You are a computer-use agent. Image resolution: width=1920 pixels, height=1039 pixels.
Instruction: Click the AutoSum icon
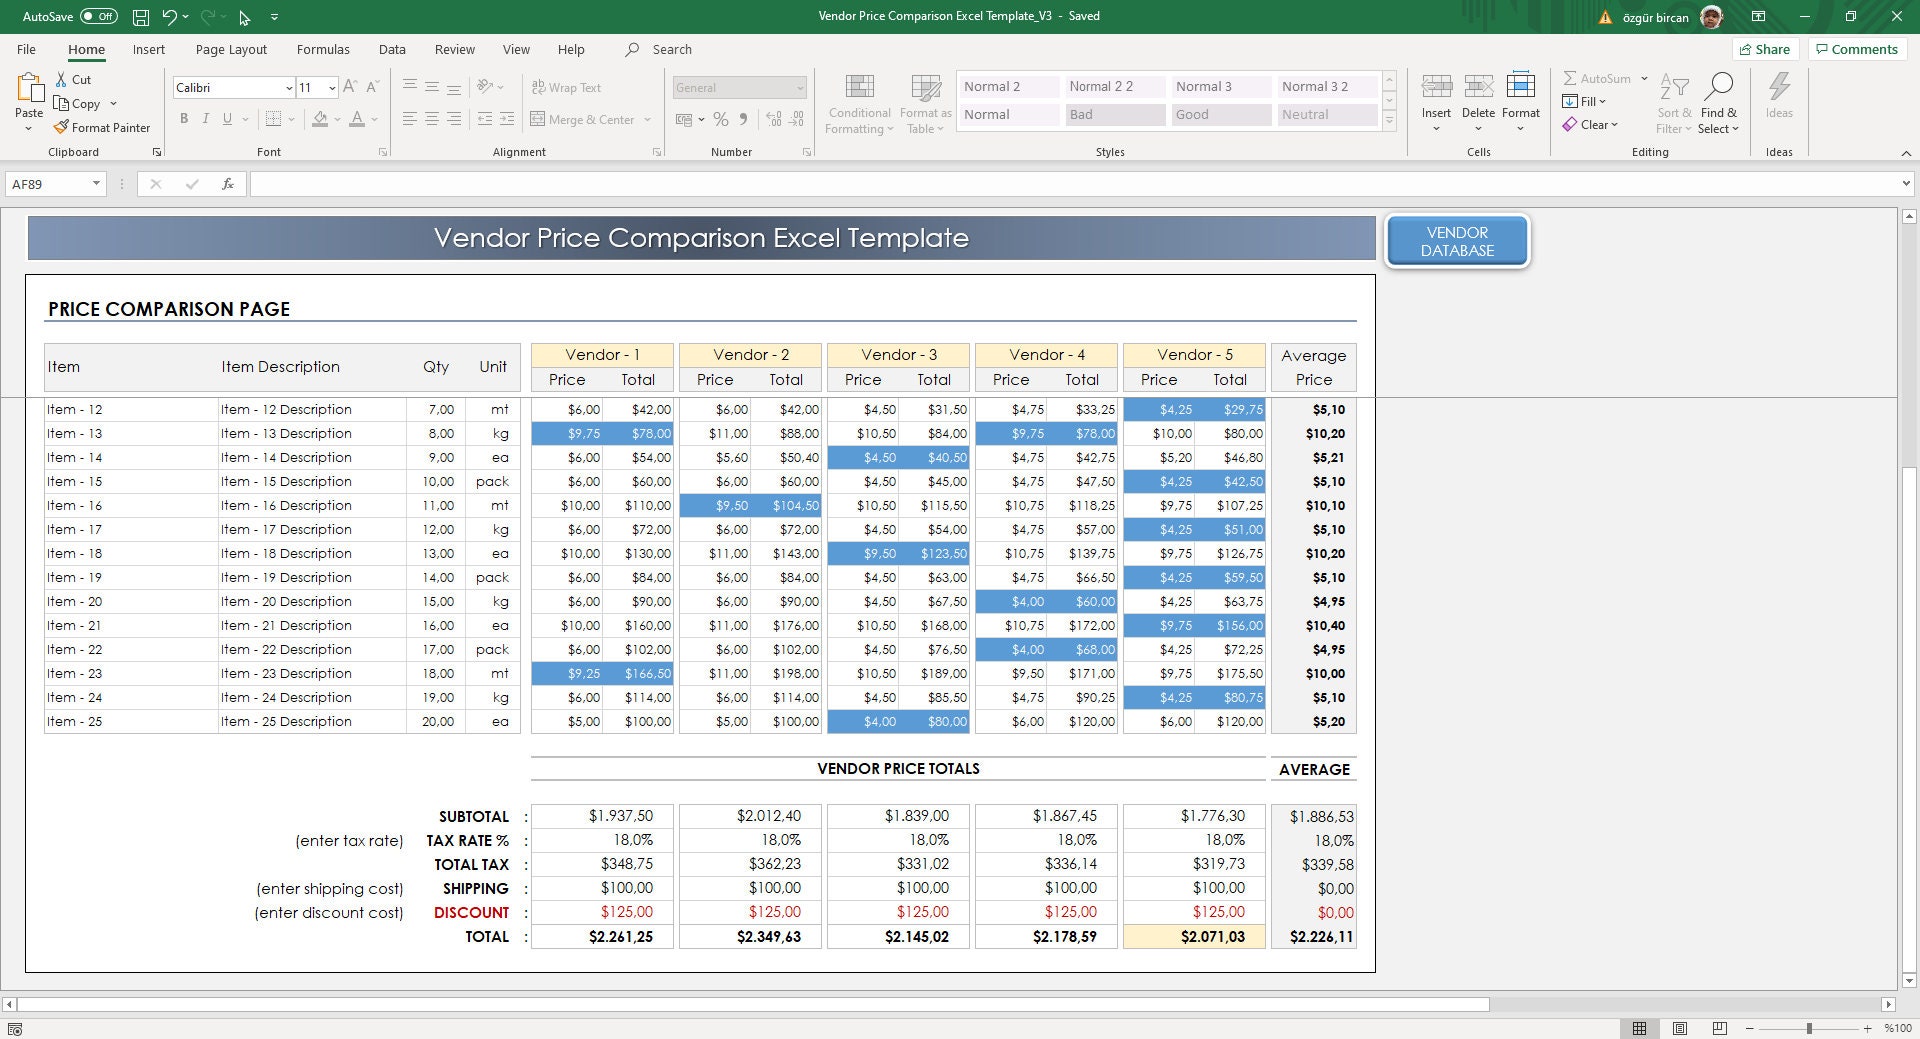tap(1570, 78)
